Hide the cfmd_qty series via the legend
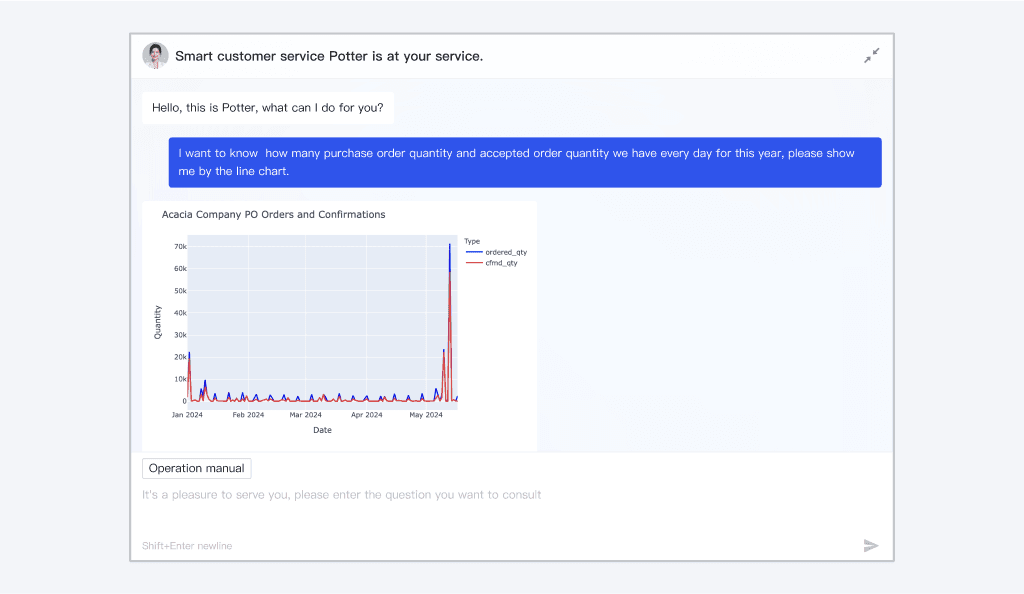Image resolution: width=1024 pixels, height=594 pixels. (500, 263)
